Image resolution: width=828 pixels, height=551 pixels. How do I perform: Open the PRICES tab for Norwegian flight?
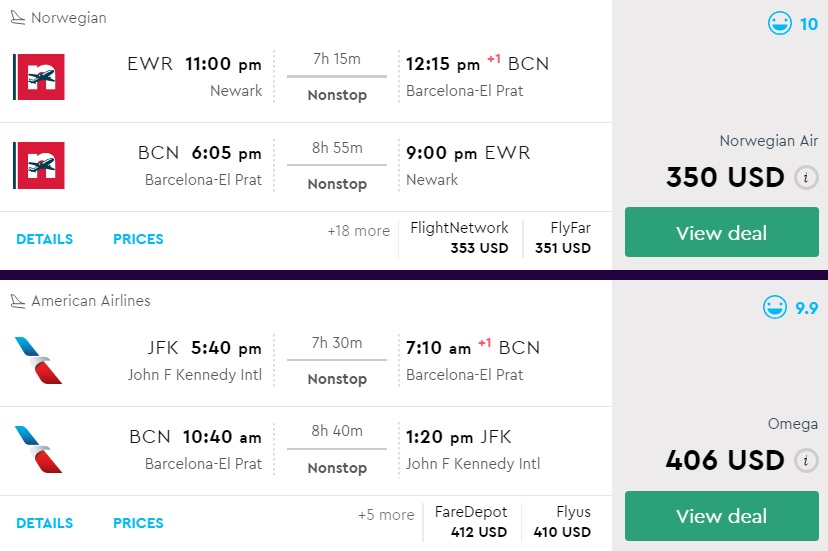138,239
